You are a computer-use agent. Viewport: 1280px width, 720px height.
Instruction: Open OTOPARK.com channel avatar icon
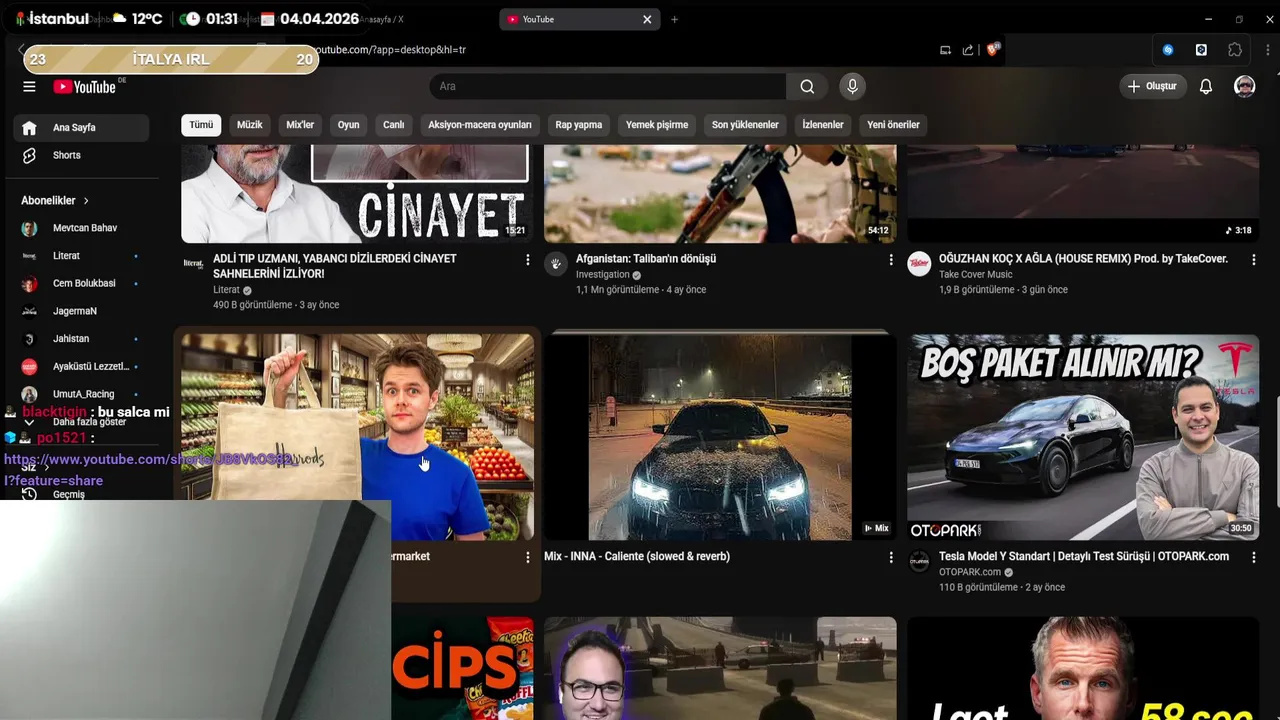(x=919, y=561)
